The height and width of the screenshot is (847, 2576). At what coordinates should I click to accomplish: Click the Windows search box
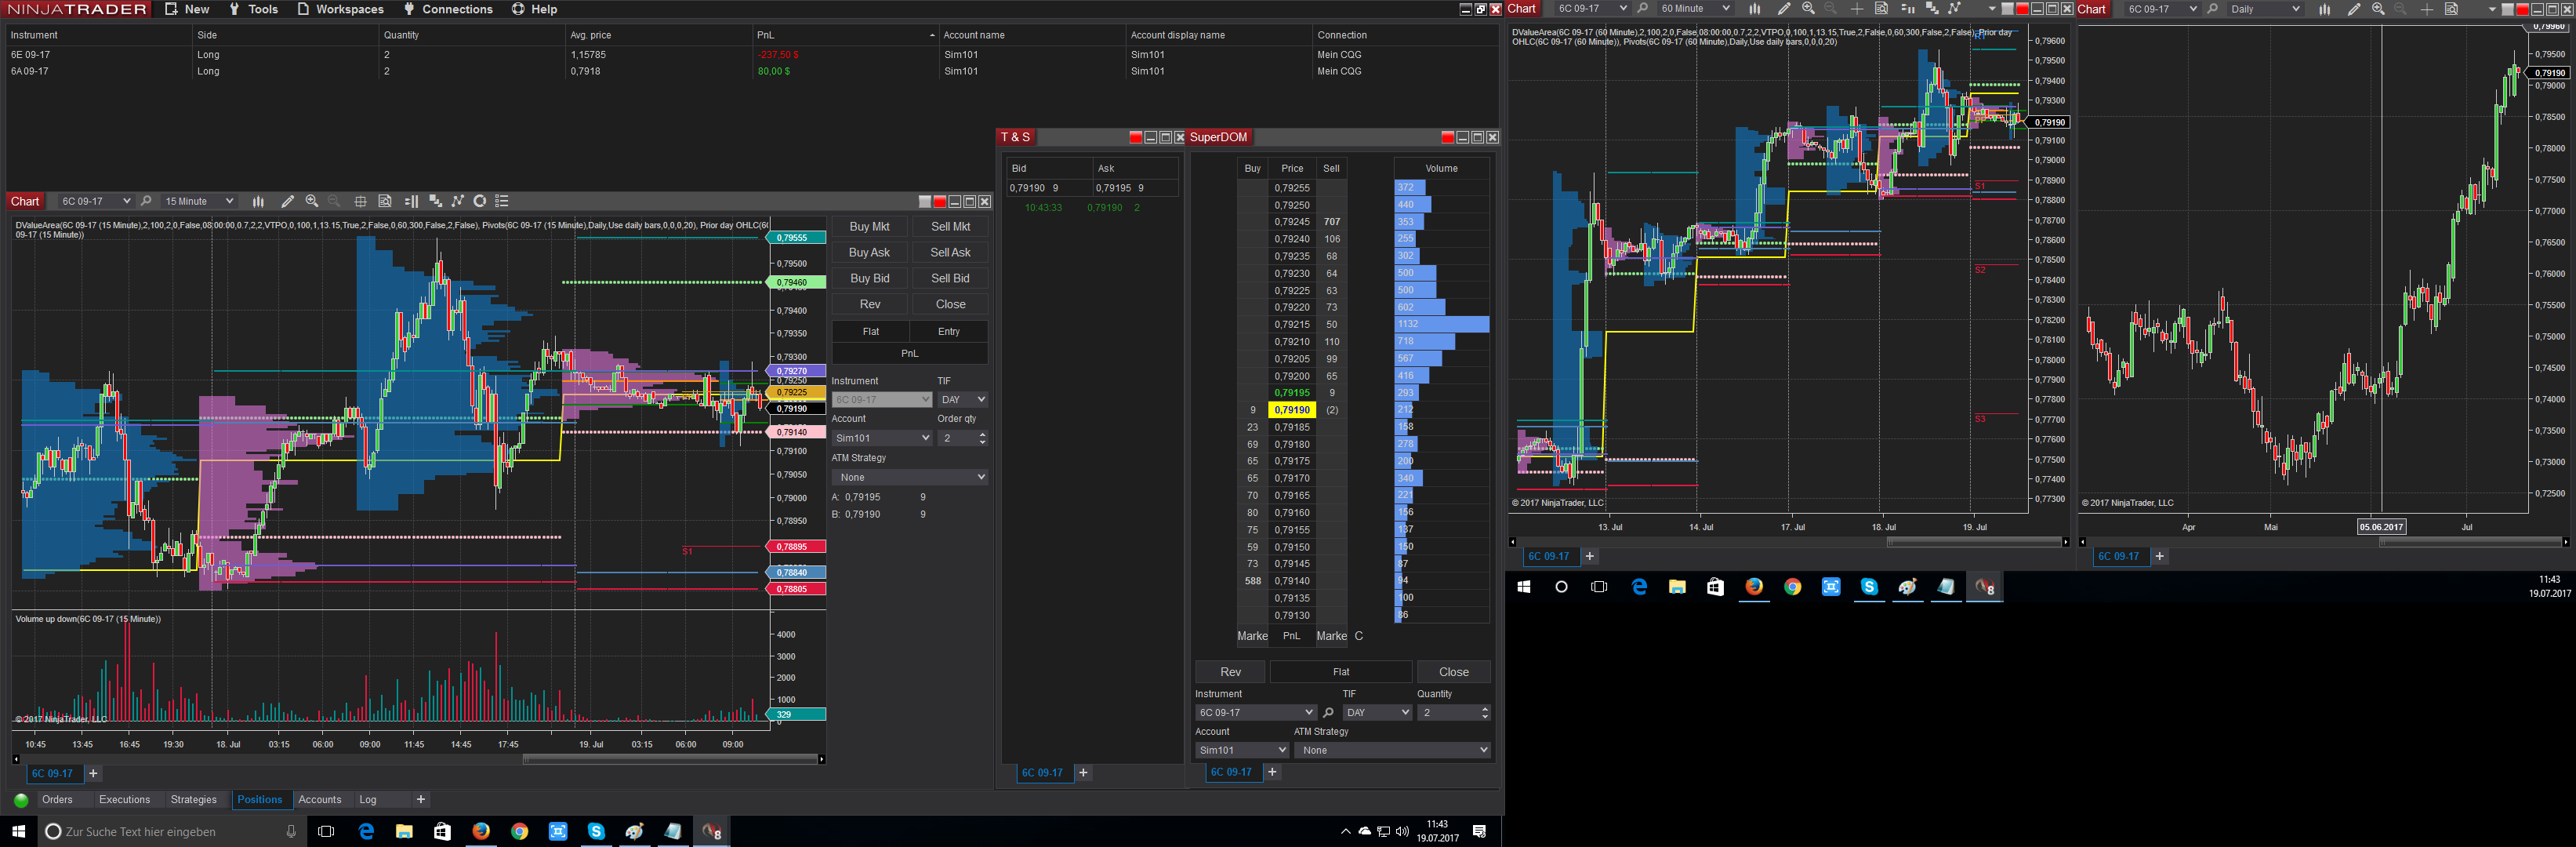pyautogui.click(x=171, y=831)
